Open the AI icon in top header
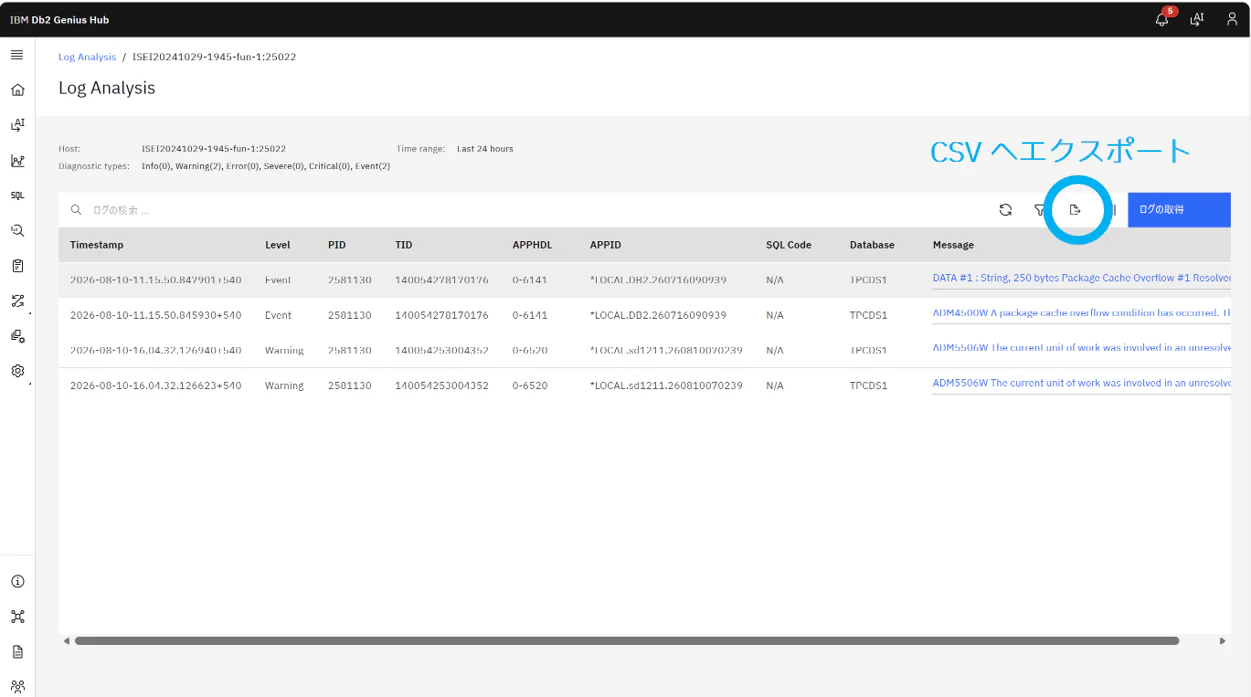The width and height of the screenshot is (1251, 697). [1196, 19]
